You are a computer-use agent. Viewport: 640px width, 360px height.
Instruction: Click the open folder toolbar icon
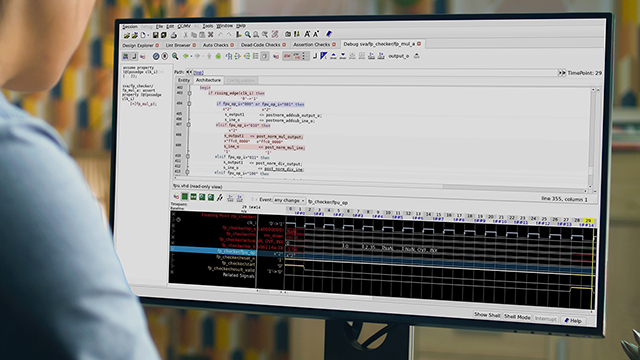click(127, 36)
